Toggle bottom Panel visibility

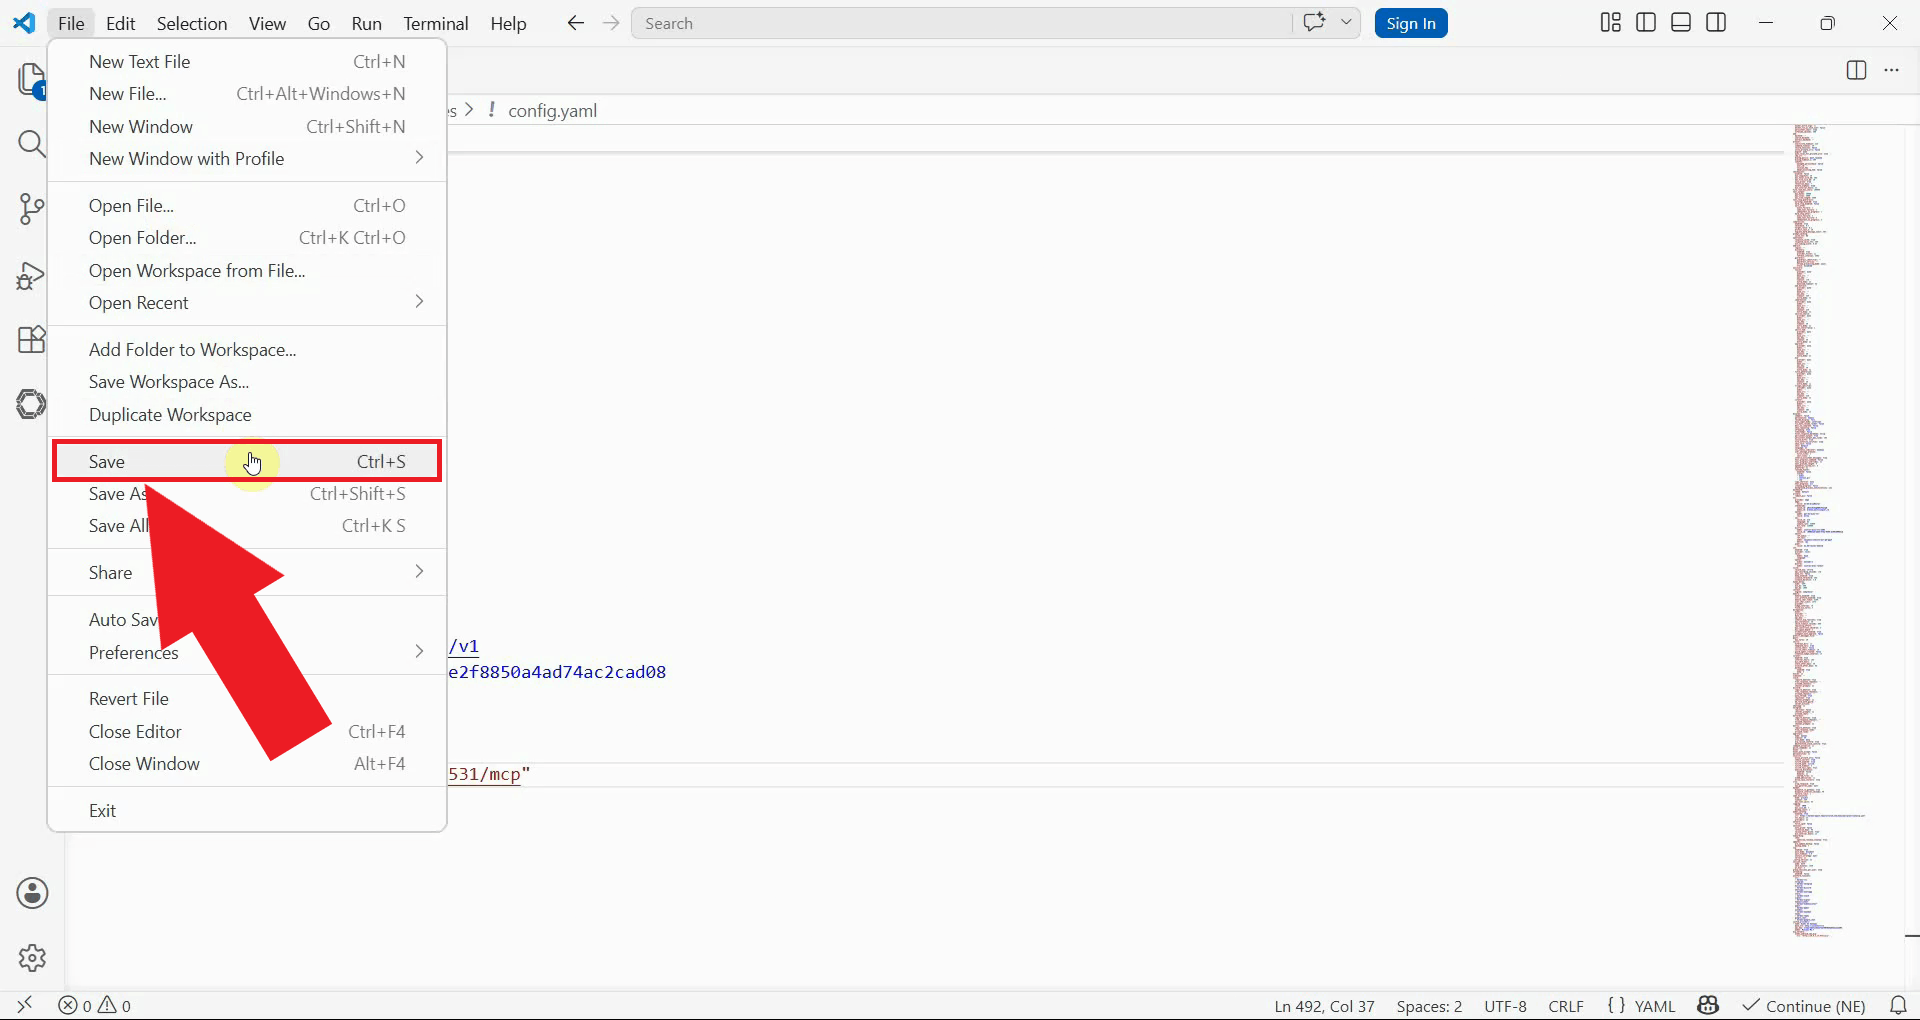click(1681, 23)
